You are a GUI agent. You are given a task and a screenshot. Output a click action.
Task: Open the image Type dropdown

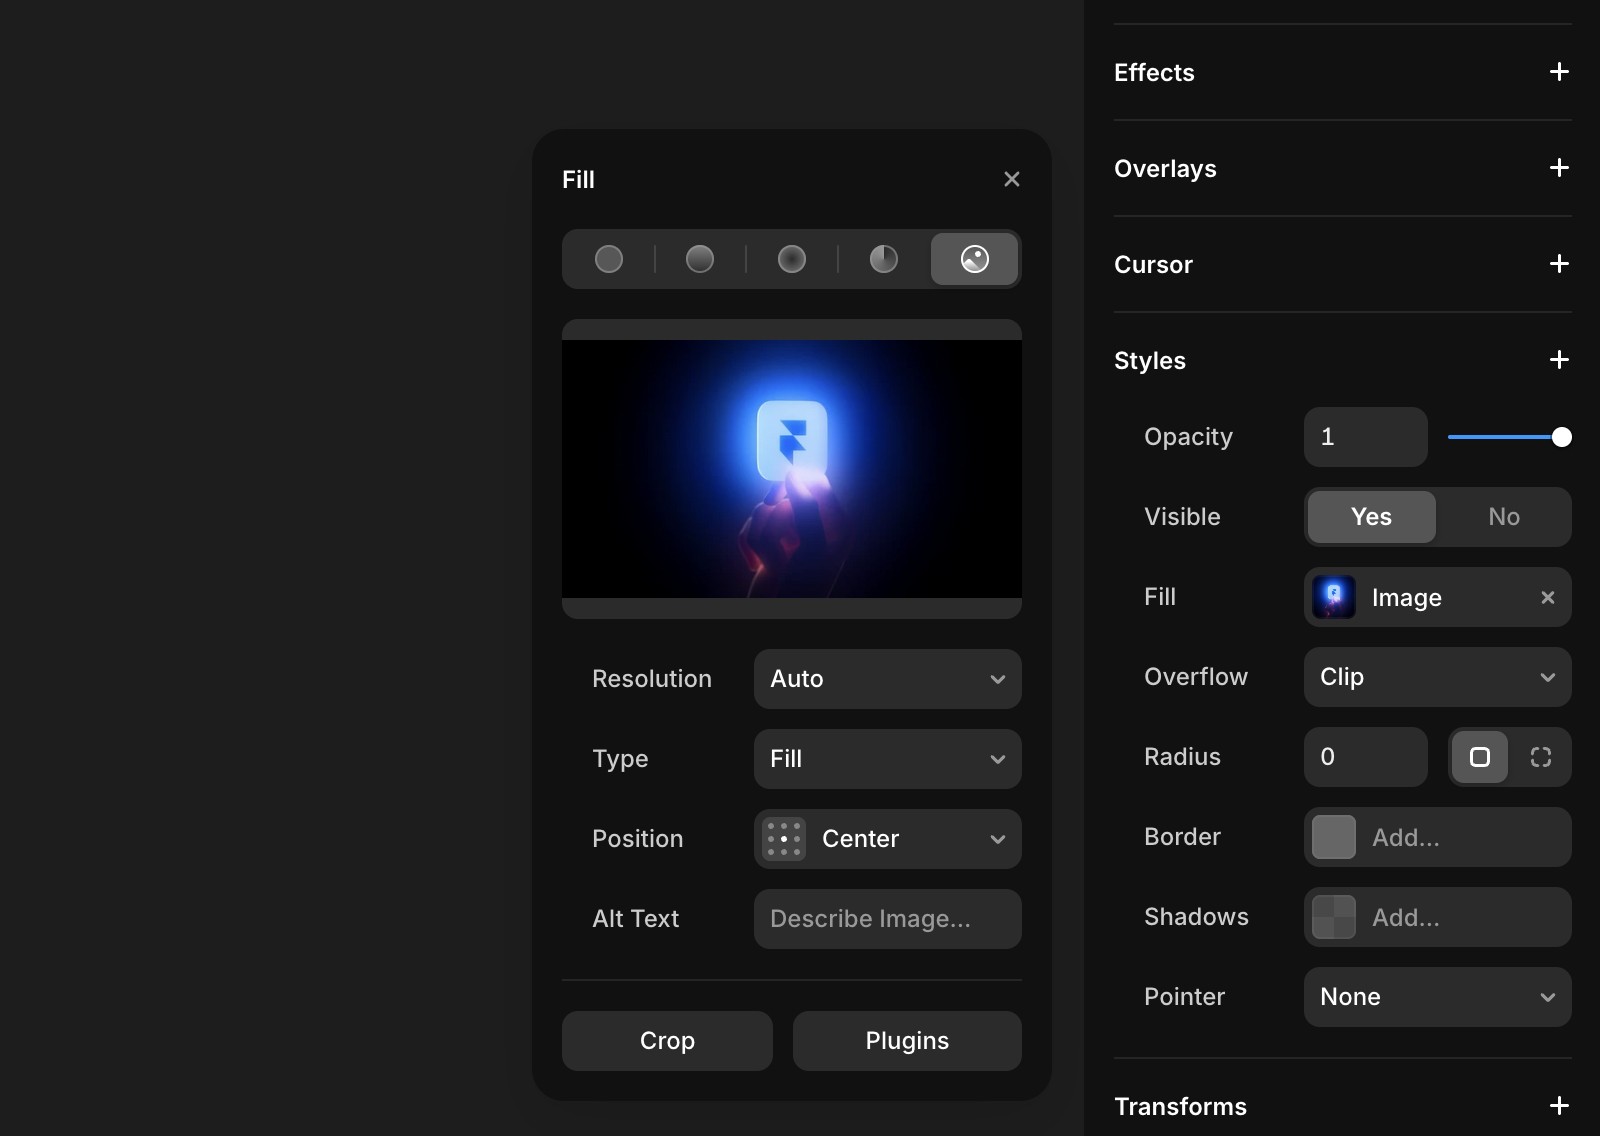tap(888, 759)
